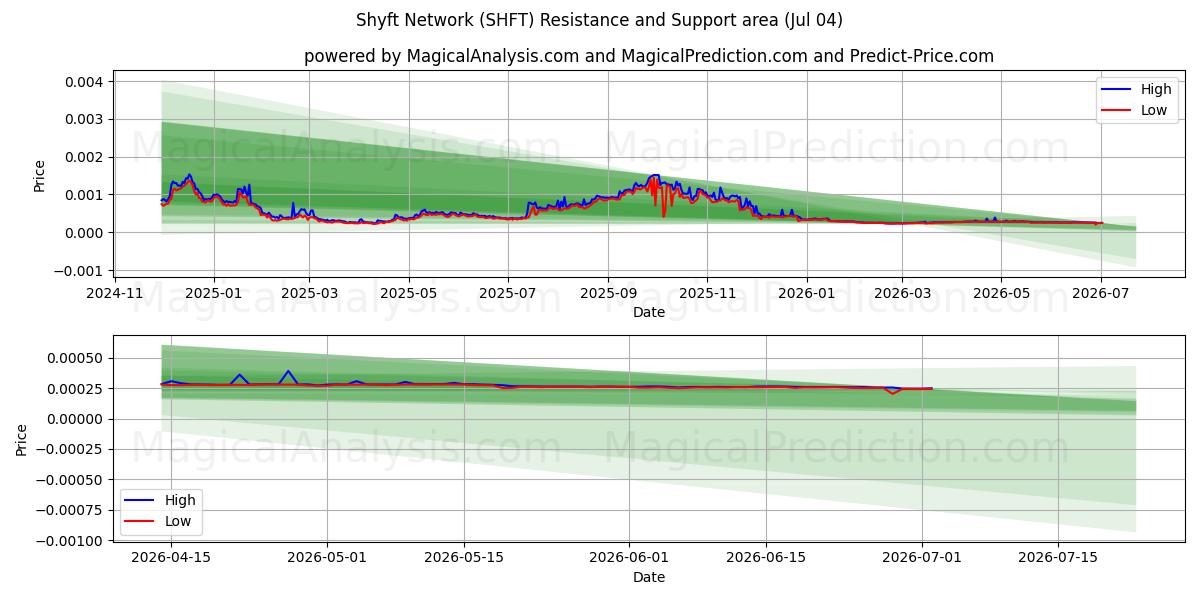
Task: Click the '2025-07' label on the top x-axis
Action: pyautogui.click(x=507, y=293)
